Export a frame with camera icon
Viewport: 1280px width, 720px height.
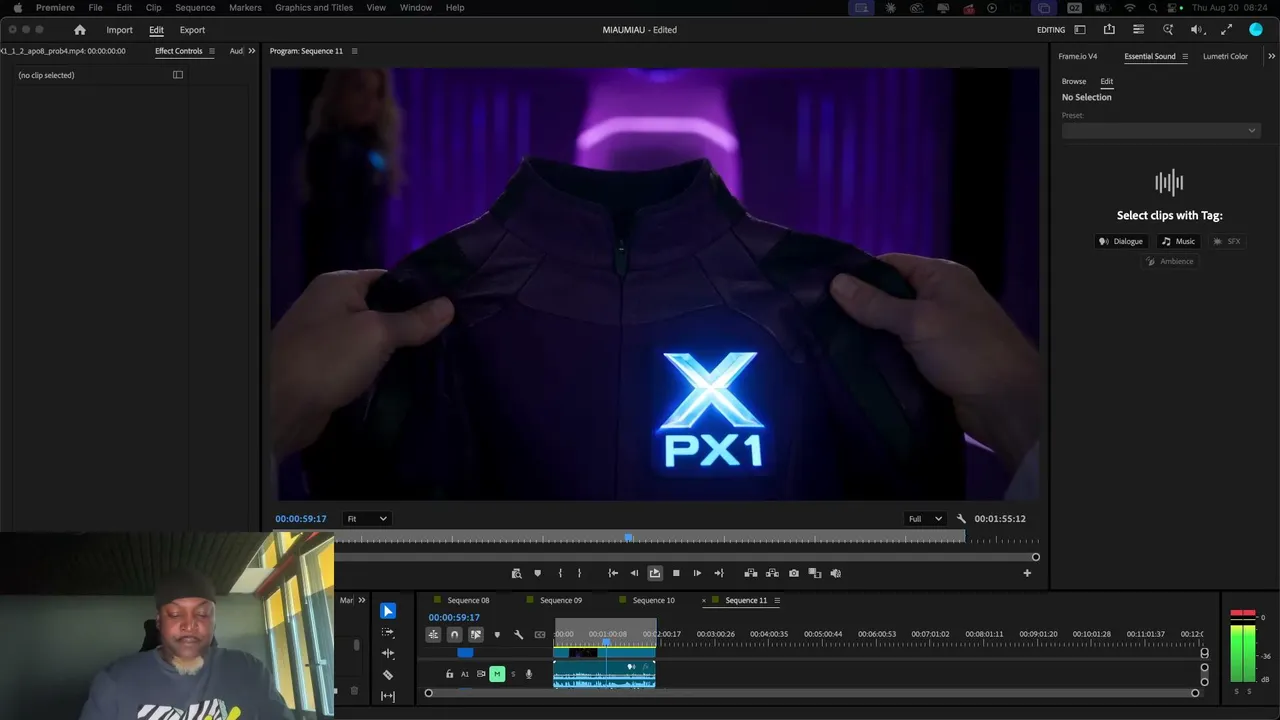[794, 573]
